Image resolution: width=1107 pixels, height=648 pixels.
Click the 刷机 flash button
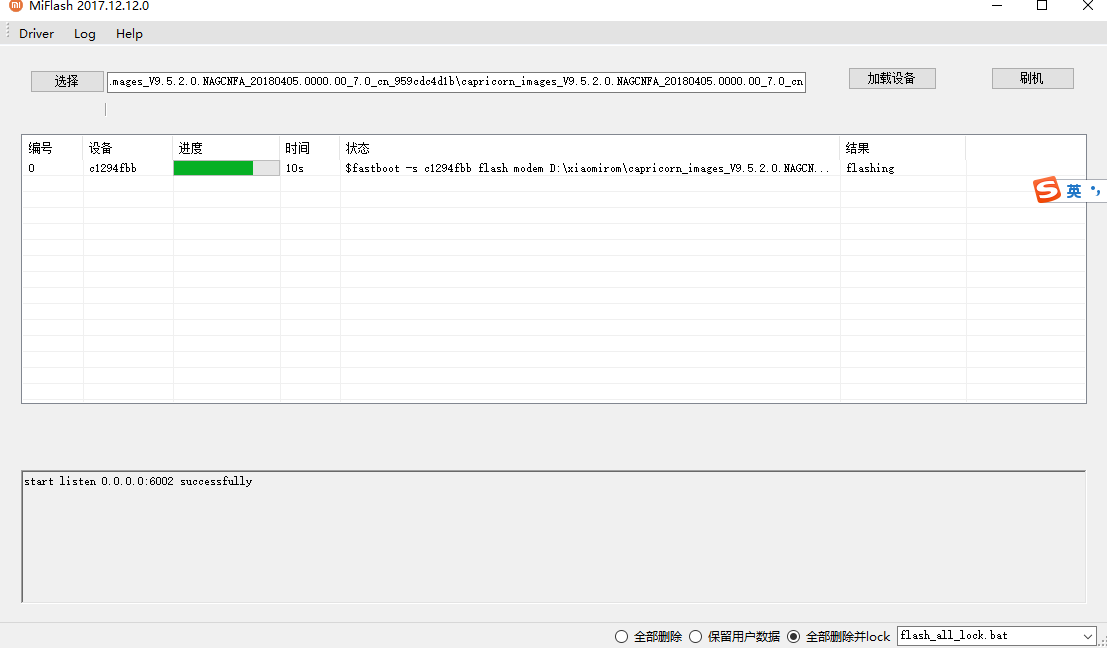1032,78
